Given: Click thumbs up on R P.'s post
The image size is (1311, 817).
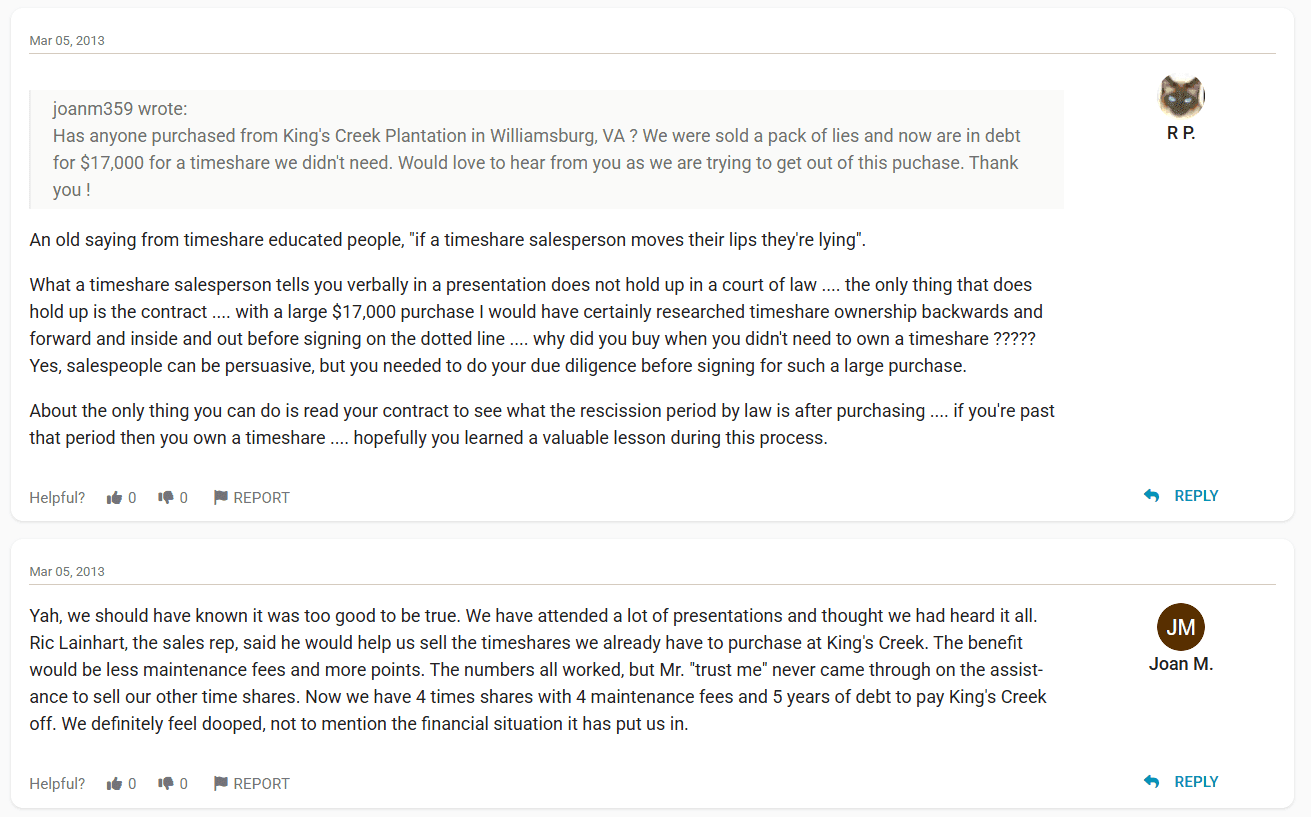Looking at the screenshot, I should pos(114,497).
